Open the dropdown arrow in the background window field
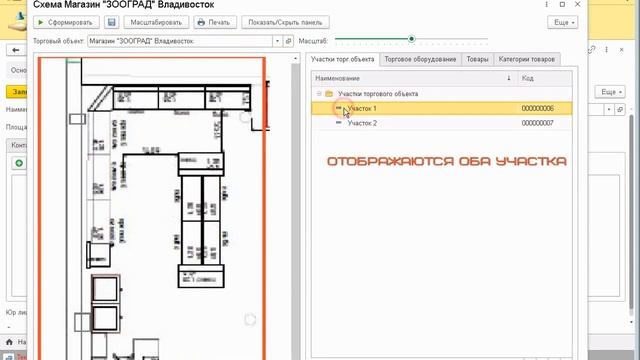The height and width of the screenshot is (360, 640). pos(609,109)
